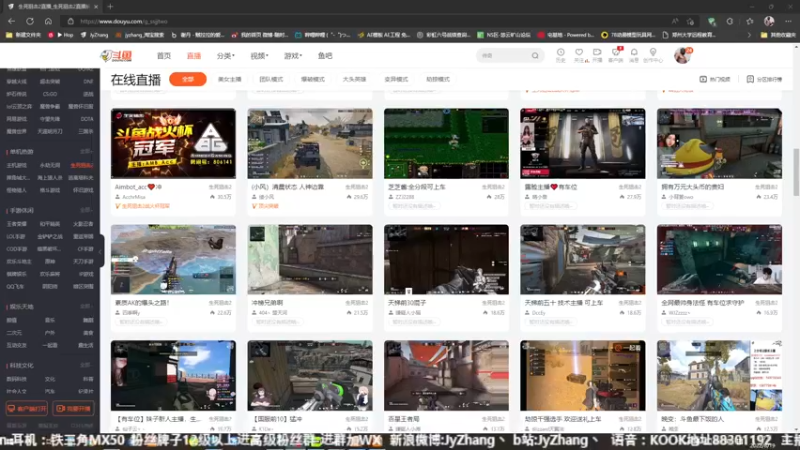Viewport: 800px width, 450px height.
Task: Open the 天梯前五十 技术主播 thumbnail
Action: [583, 260]
